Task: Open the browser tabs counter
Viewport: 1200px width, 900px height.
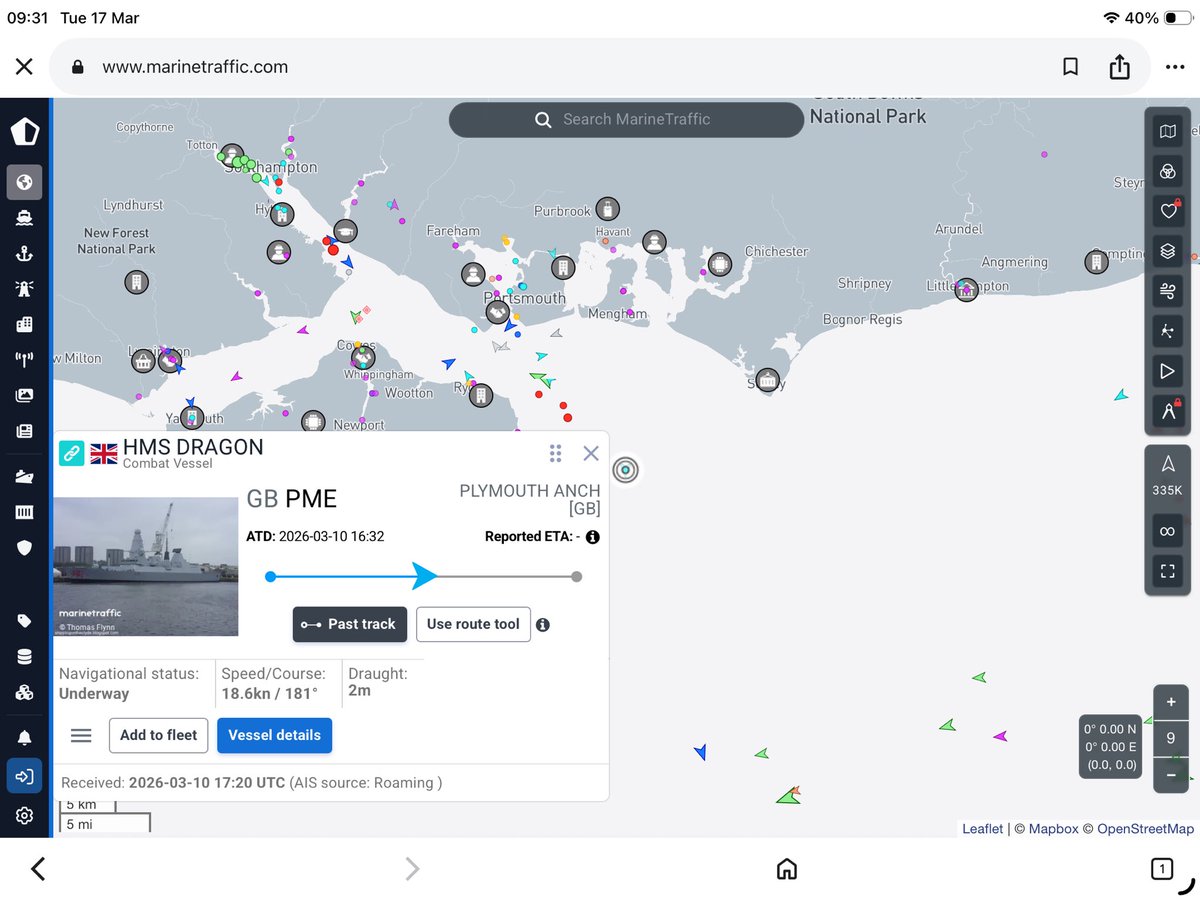Action: 1161,869
